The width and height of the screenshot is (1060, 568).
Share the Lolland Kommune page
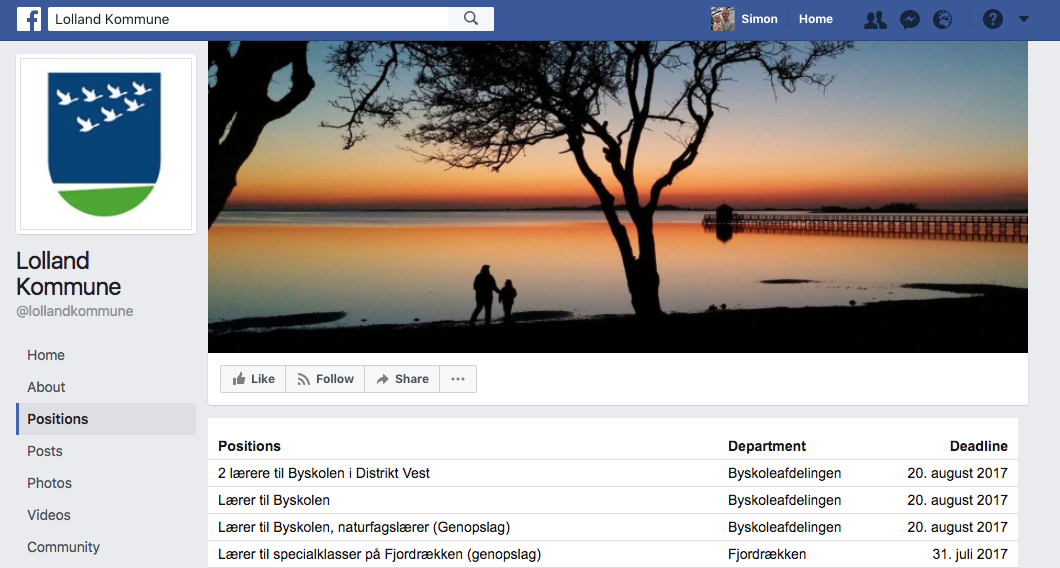(402, 379)
